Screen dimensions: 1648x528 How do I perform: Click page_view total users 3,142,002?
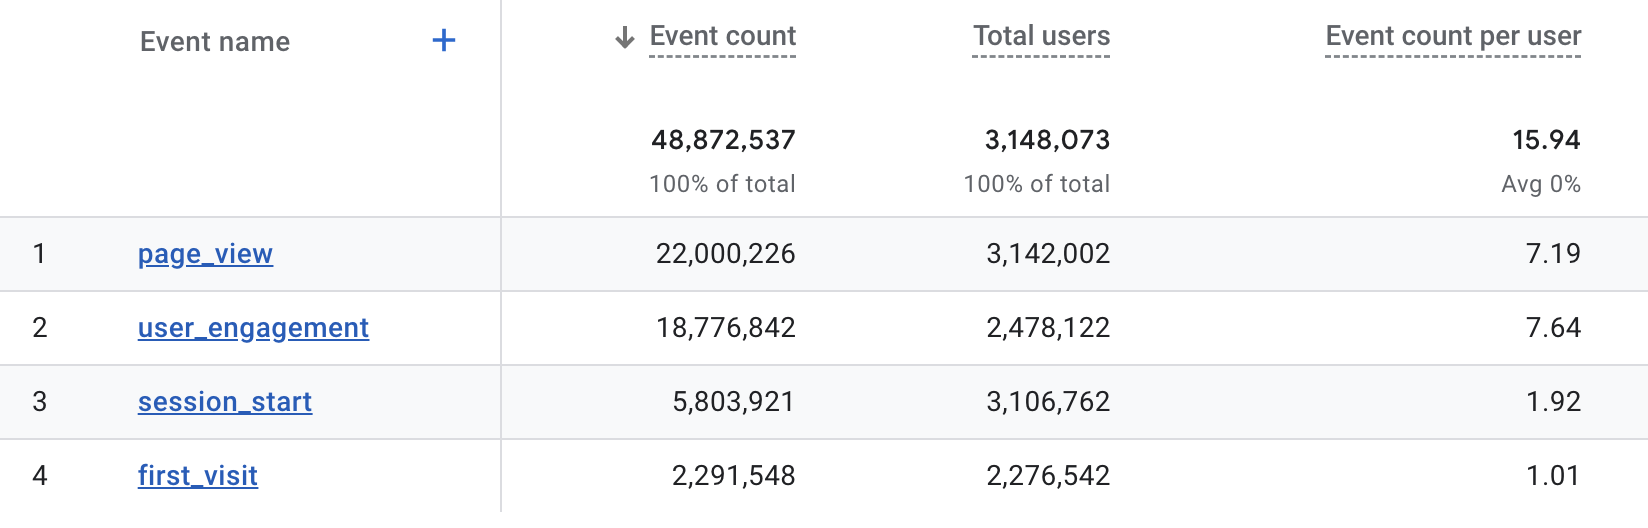pyautogui.click(x=1049, y=254)
